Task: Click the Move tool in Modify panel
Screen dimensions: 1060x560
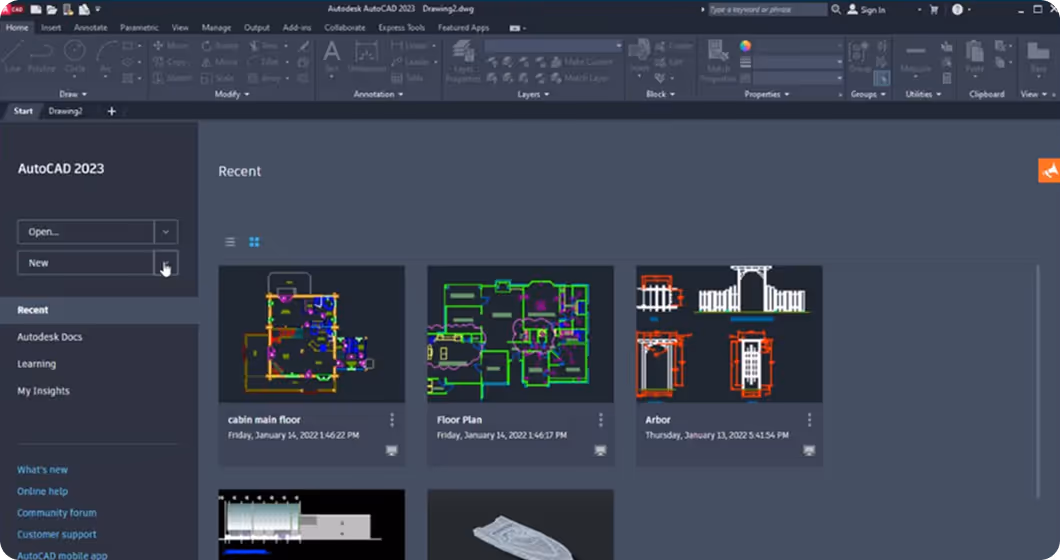Action: tap(170, 45)
